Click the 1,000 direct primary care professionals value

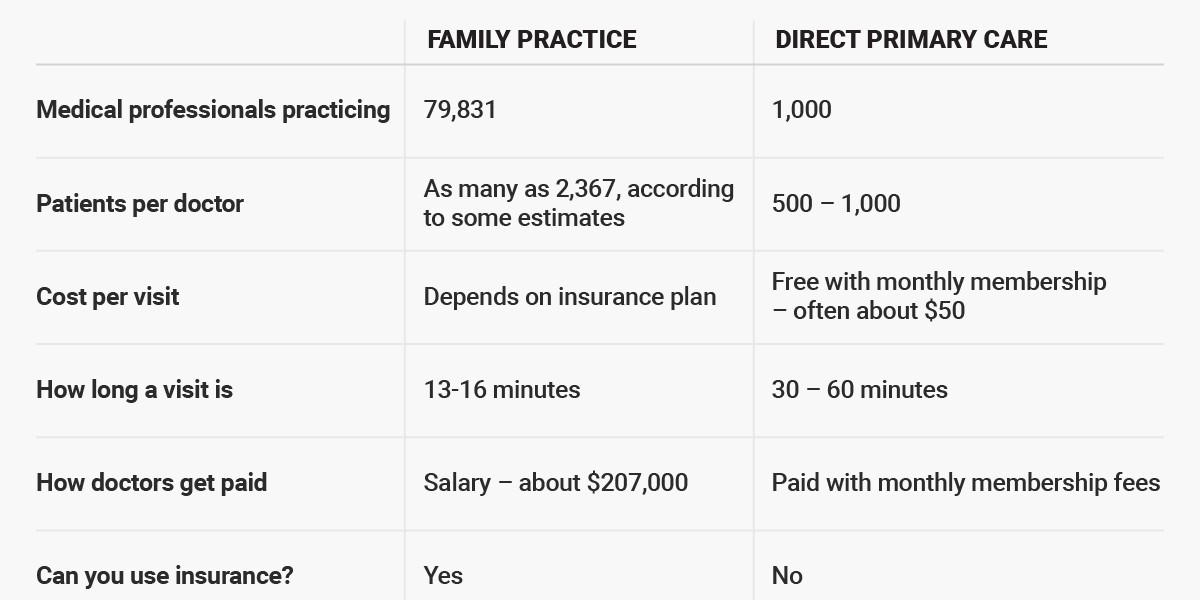801,110
